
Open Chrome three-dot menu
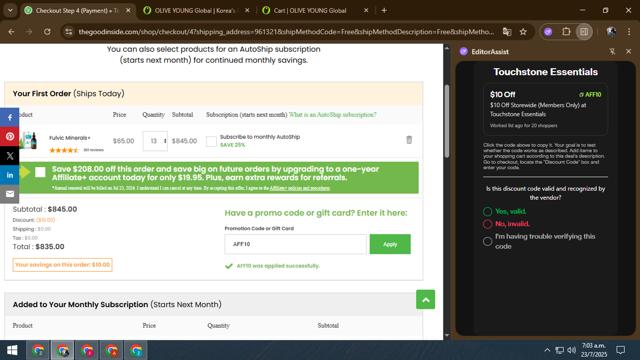click(629, 31)
